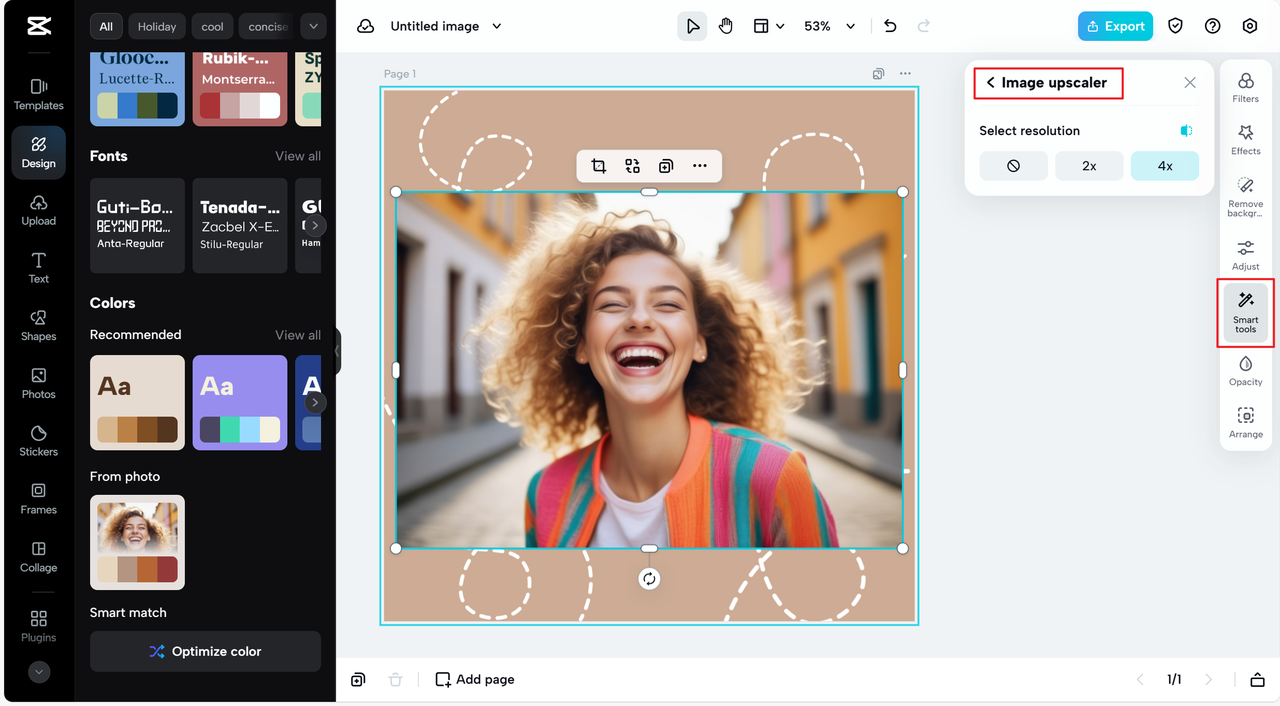Redo the last action
This screenshot has width=1280, height=706.
point(924,26)
